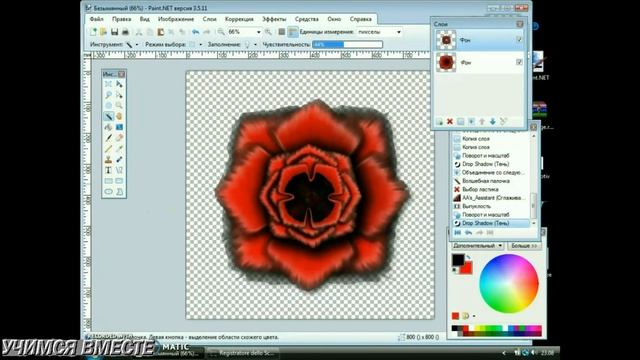The width and height of the screenshot is (640, 360).
Task: Click the Undo arrow in toolbar
Action: pyautogui.click(x=196, y=32)
